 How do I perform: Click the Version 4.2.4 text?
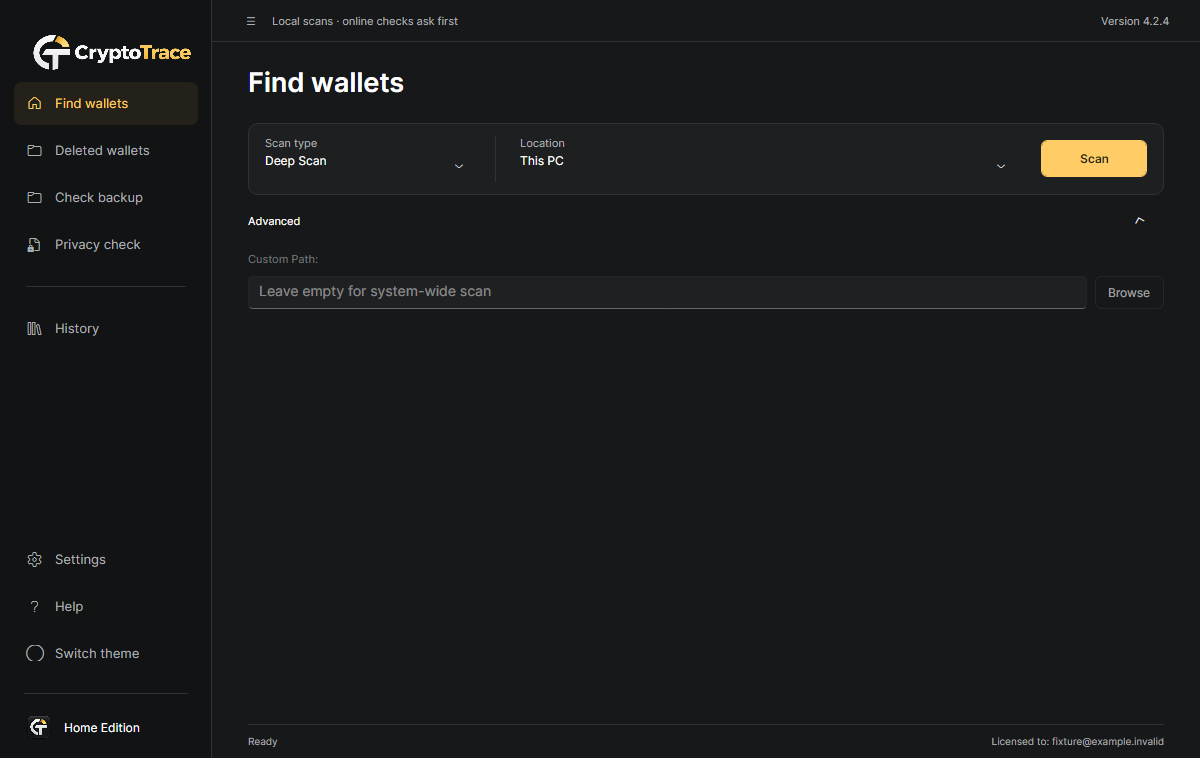coord(1135,21)
